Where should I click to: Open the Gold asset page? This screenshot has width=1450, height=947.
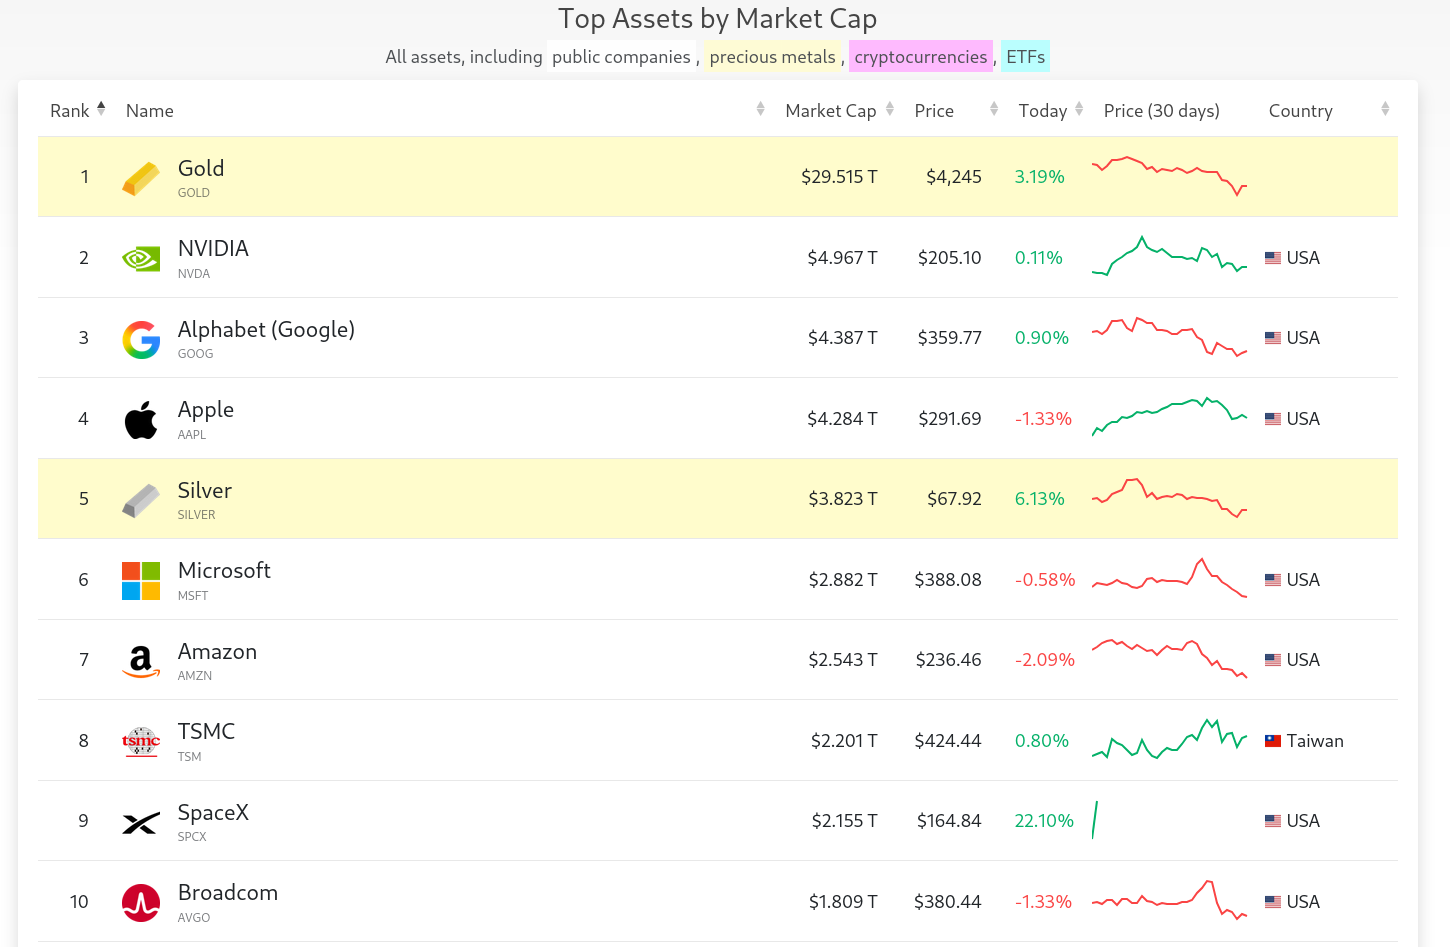click(201, 169)
